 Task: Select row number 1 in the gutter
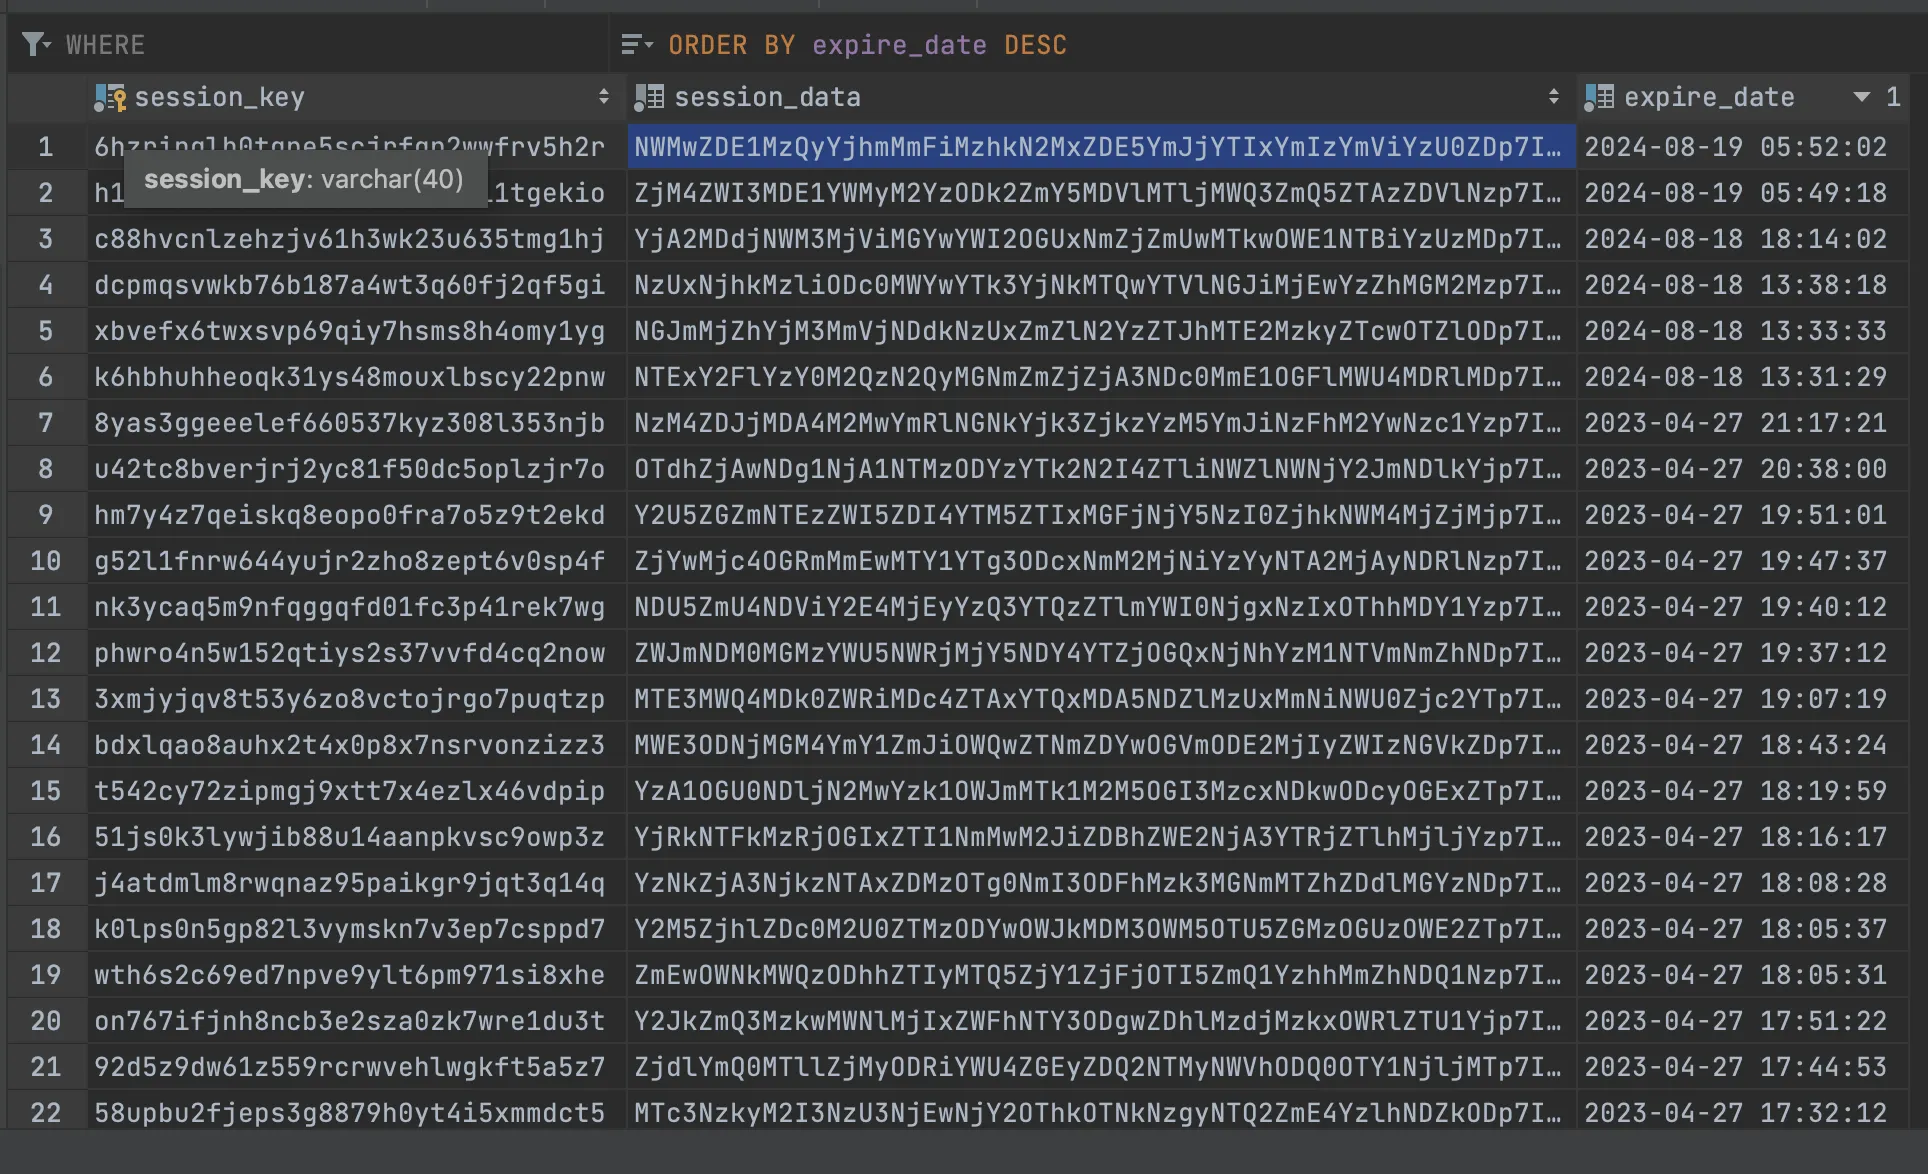pyautogui.click(x=45, y=147)
